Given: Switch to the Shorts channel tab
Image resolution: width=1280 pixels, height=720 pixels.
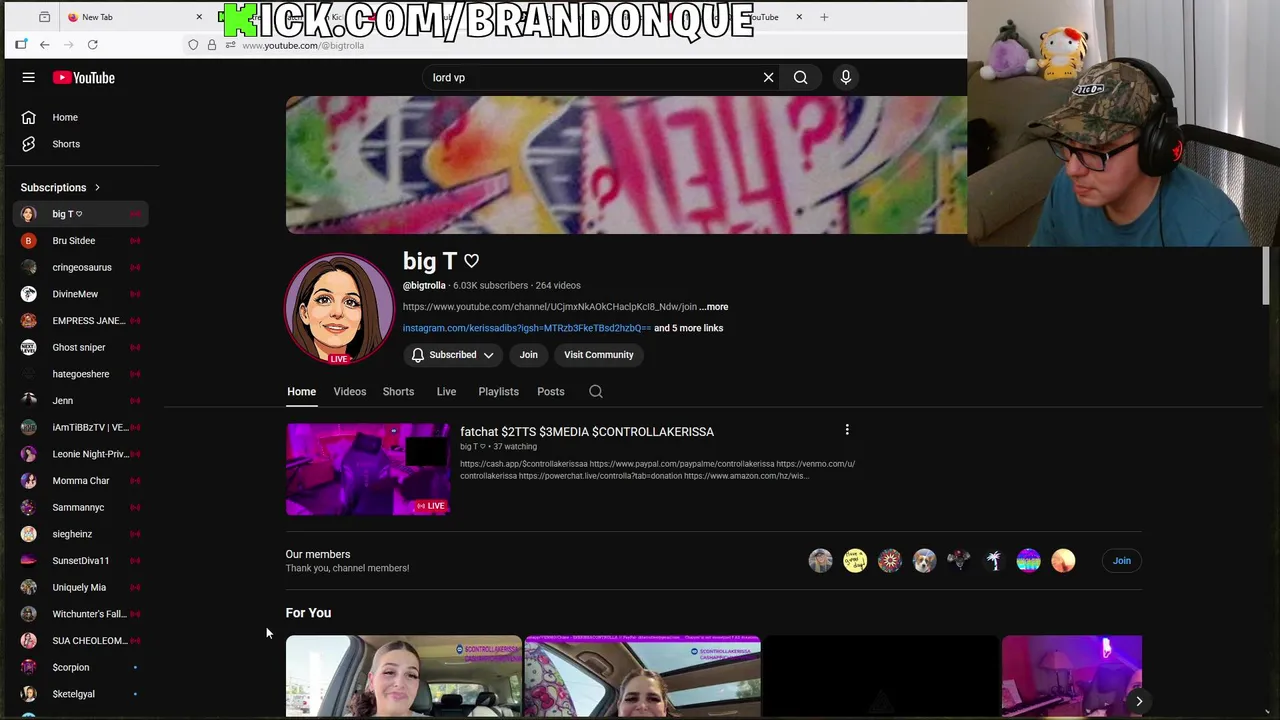Looking at the screenshot, I should click(x=398, y=392).
